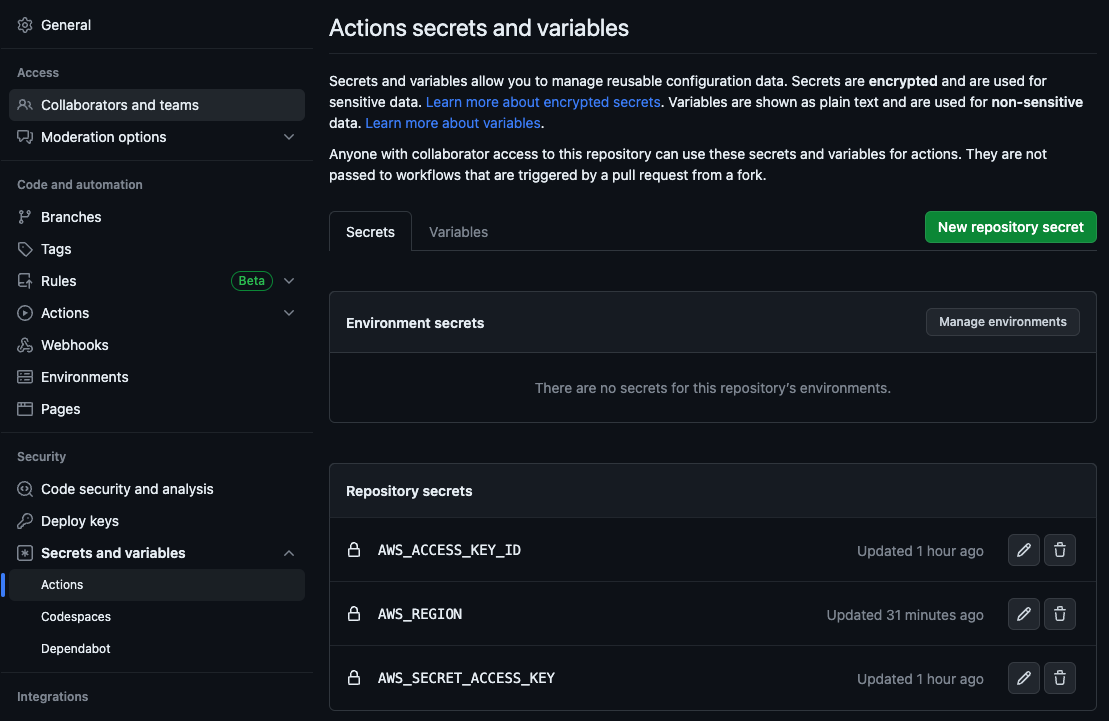Expand the Actions sidebar chevron

coord(289,313)
